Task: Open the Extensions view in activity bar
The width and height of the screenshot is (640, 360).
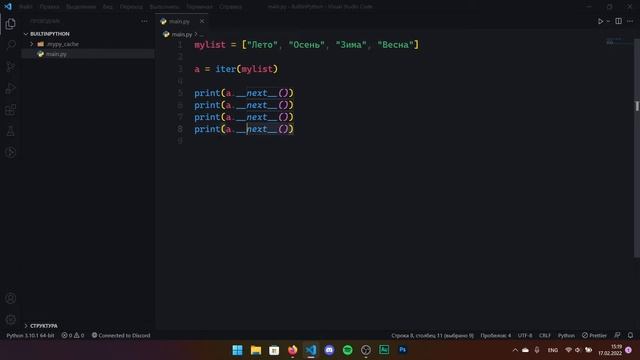Action: click(x=11, y=109)
